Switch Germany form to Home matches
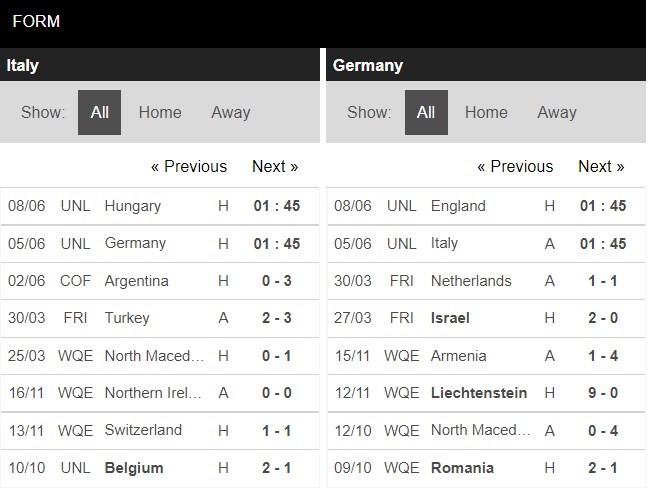Viewport: 650px width, 499px height. [486, 112]
